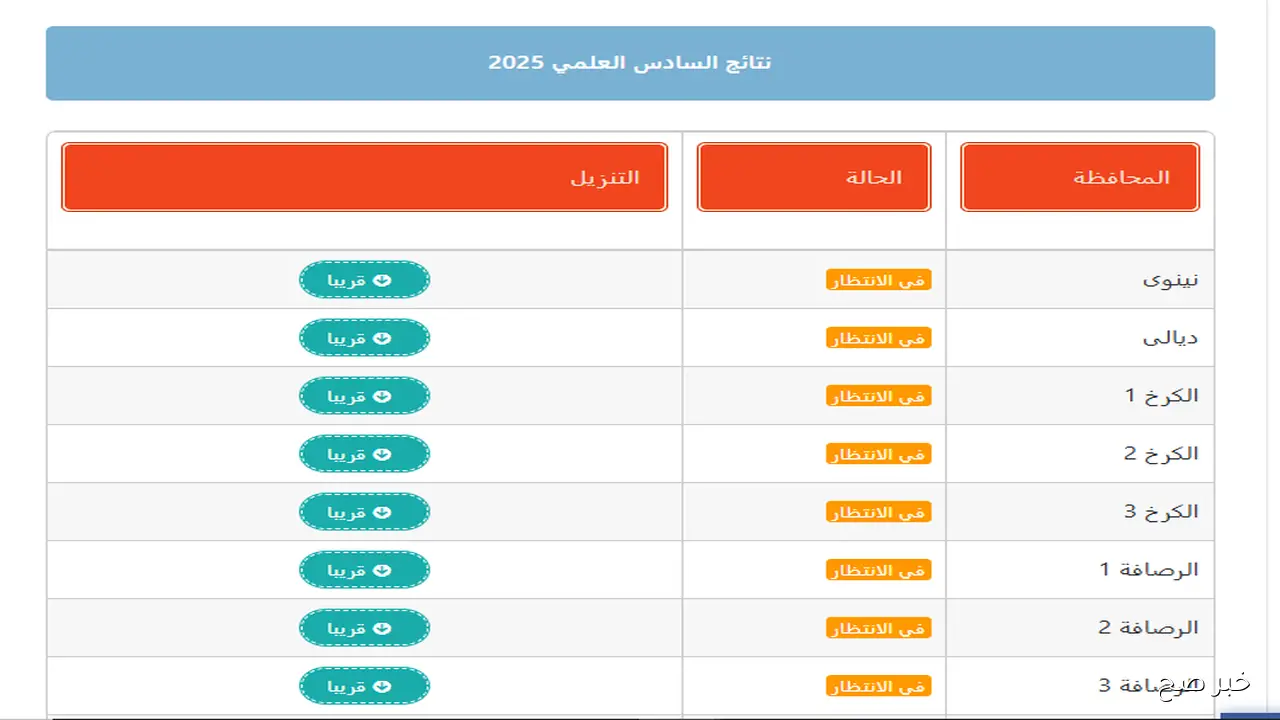This screenshot has width=1280, height=720.
Task: Click the في الانتظار status for الكرخ 1
Action: 879,396
